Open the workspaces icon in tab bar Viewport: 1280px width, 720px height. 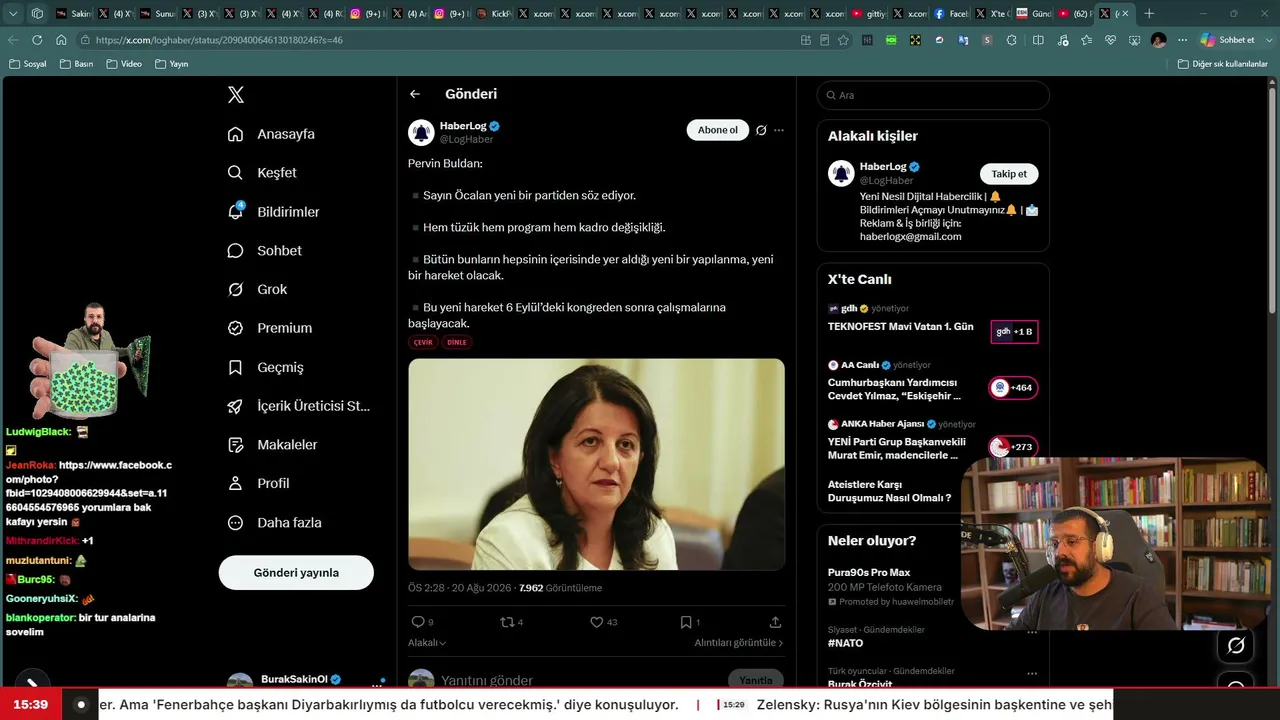click(37, 14)
